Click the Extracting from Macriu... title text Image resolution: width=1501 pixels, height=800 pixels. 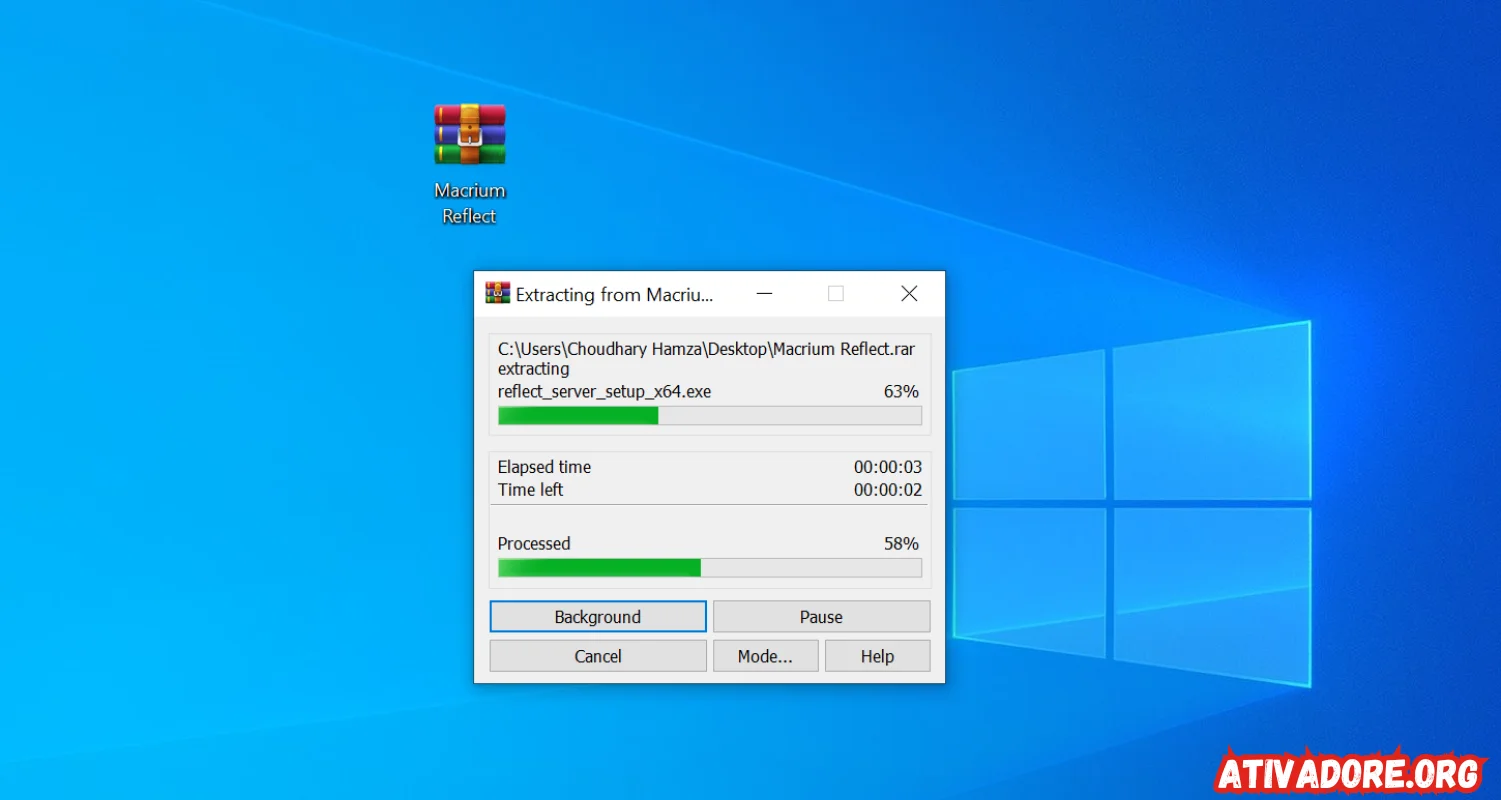[615, 294]
